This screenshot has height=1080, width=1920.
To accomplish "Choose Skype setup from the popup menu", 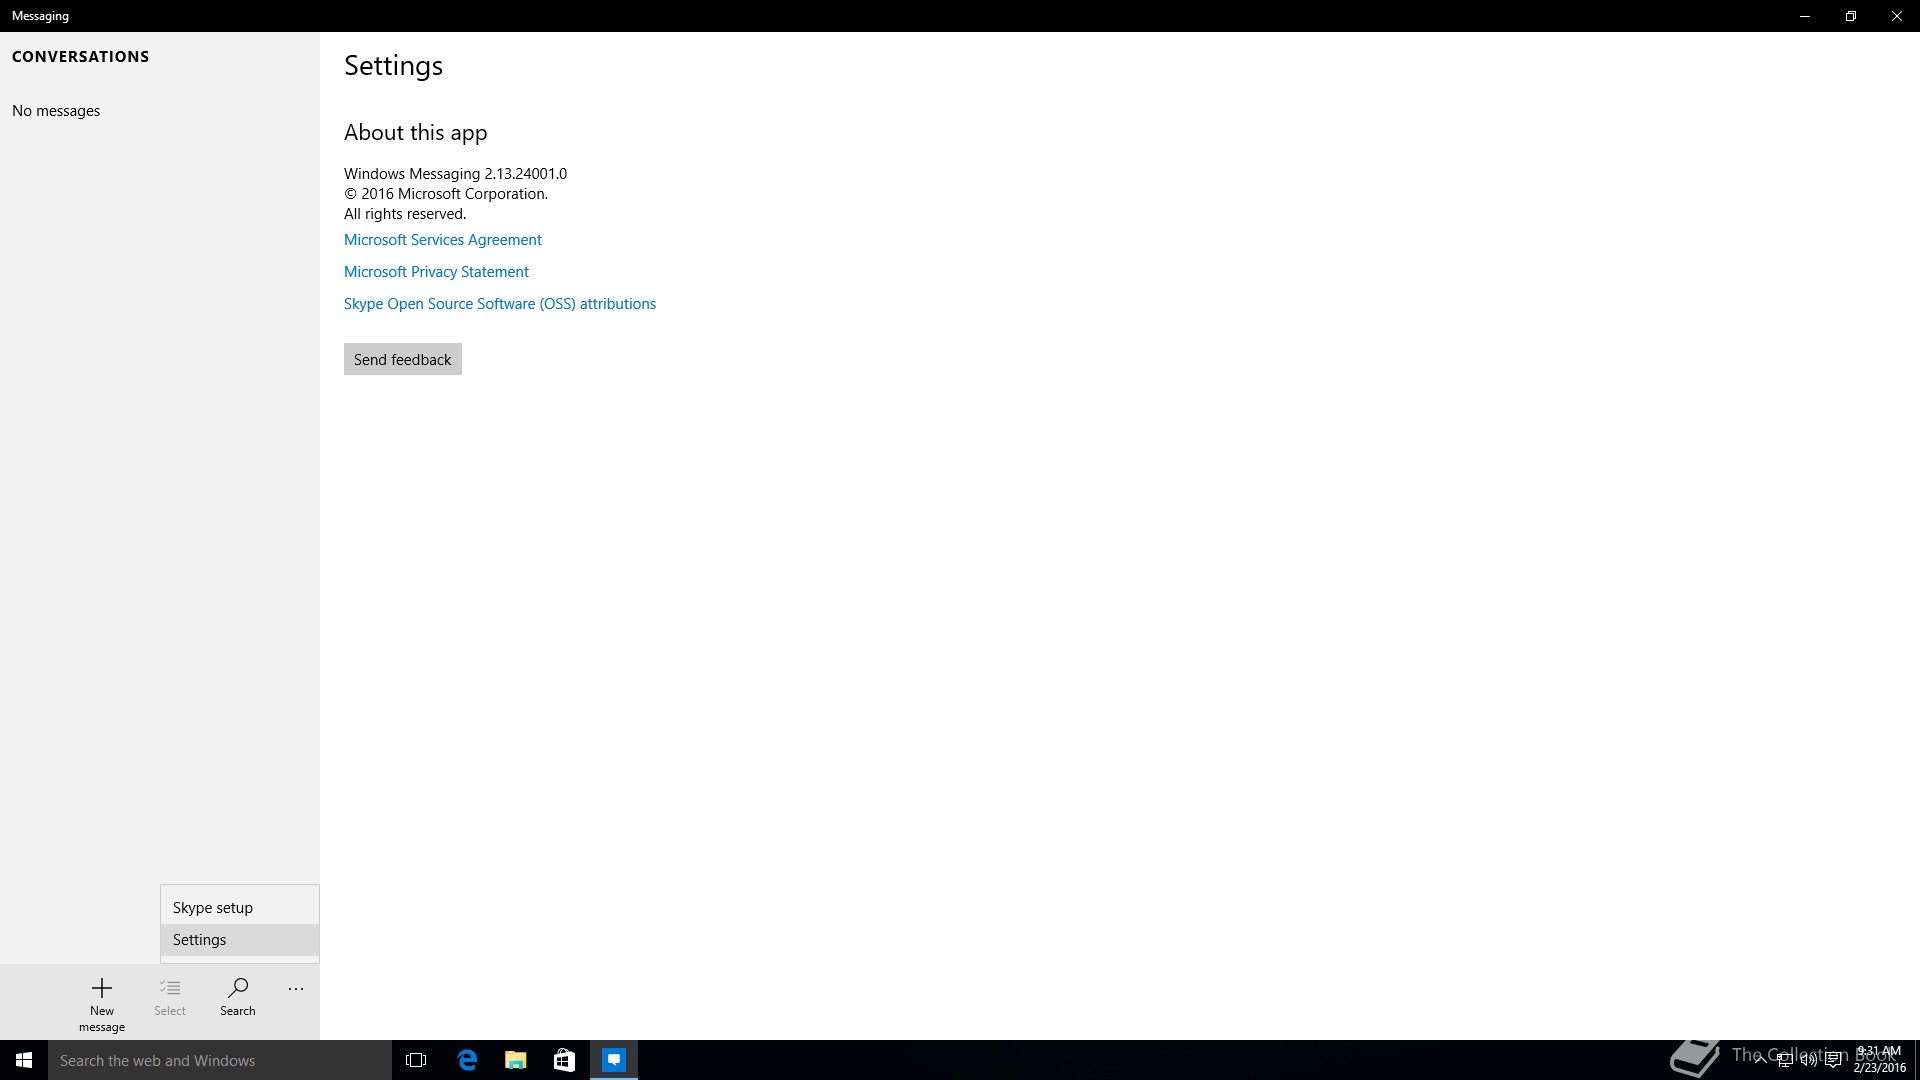I will [240, 908].
